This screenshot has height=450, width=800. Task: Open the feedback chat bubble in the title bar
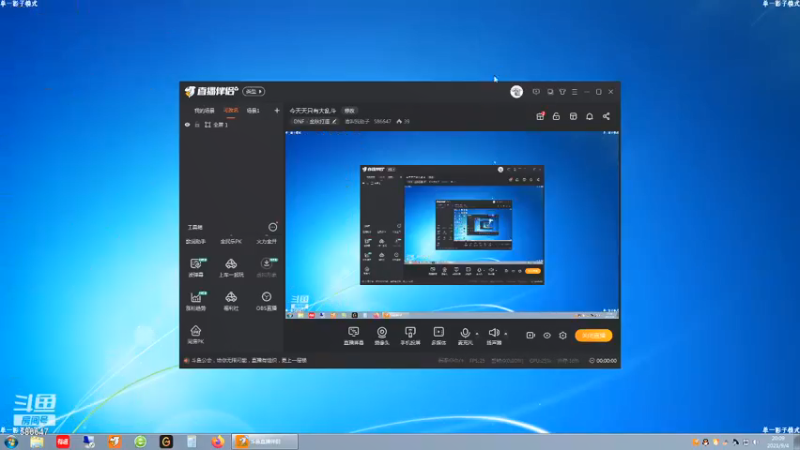(x=536, y=92)
